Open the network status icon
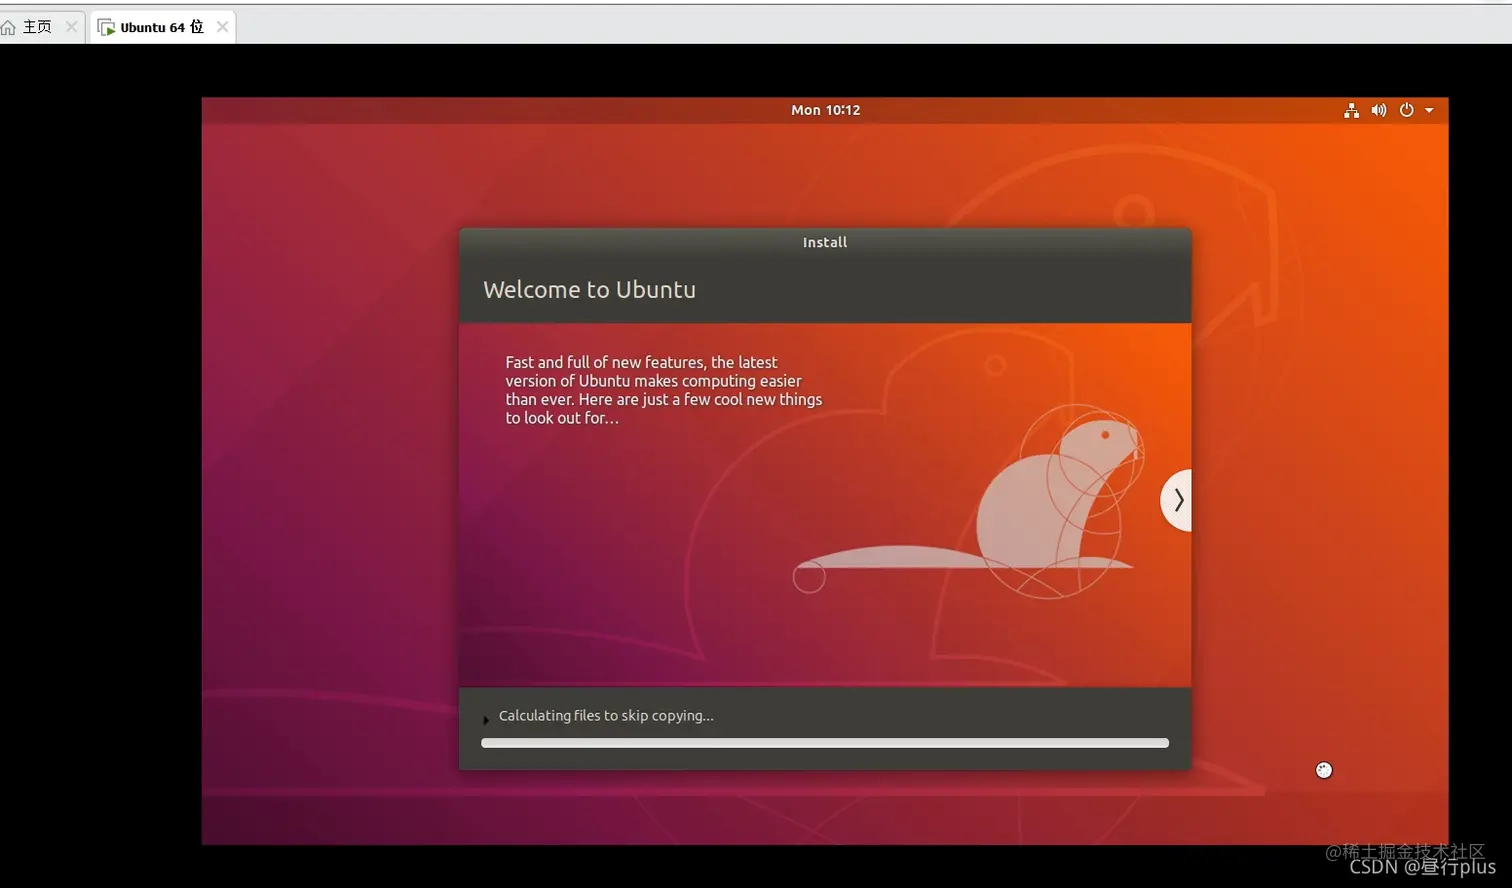Viewport: 1512px width, 888px height. tap(1351, 110)
